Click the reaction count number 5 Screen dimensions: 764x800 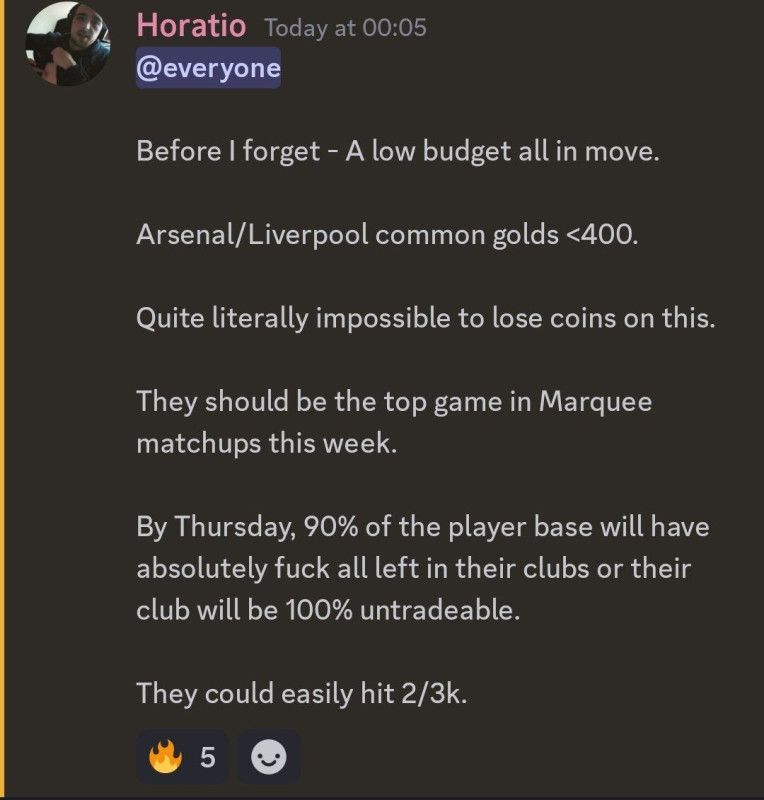pyautogui.click(x=207, y=757)
